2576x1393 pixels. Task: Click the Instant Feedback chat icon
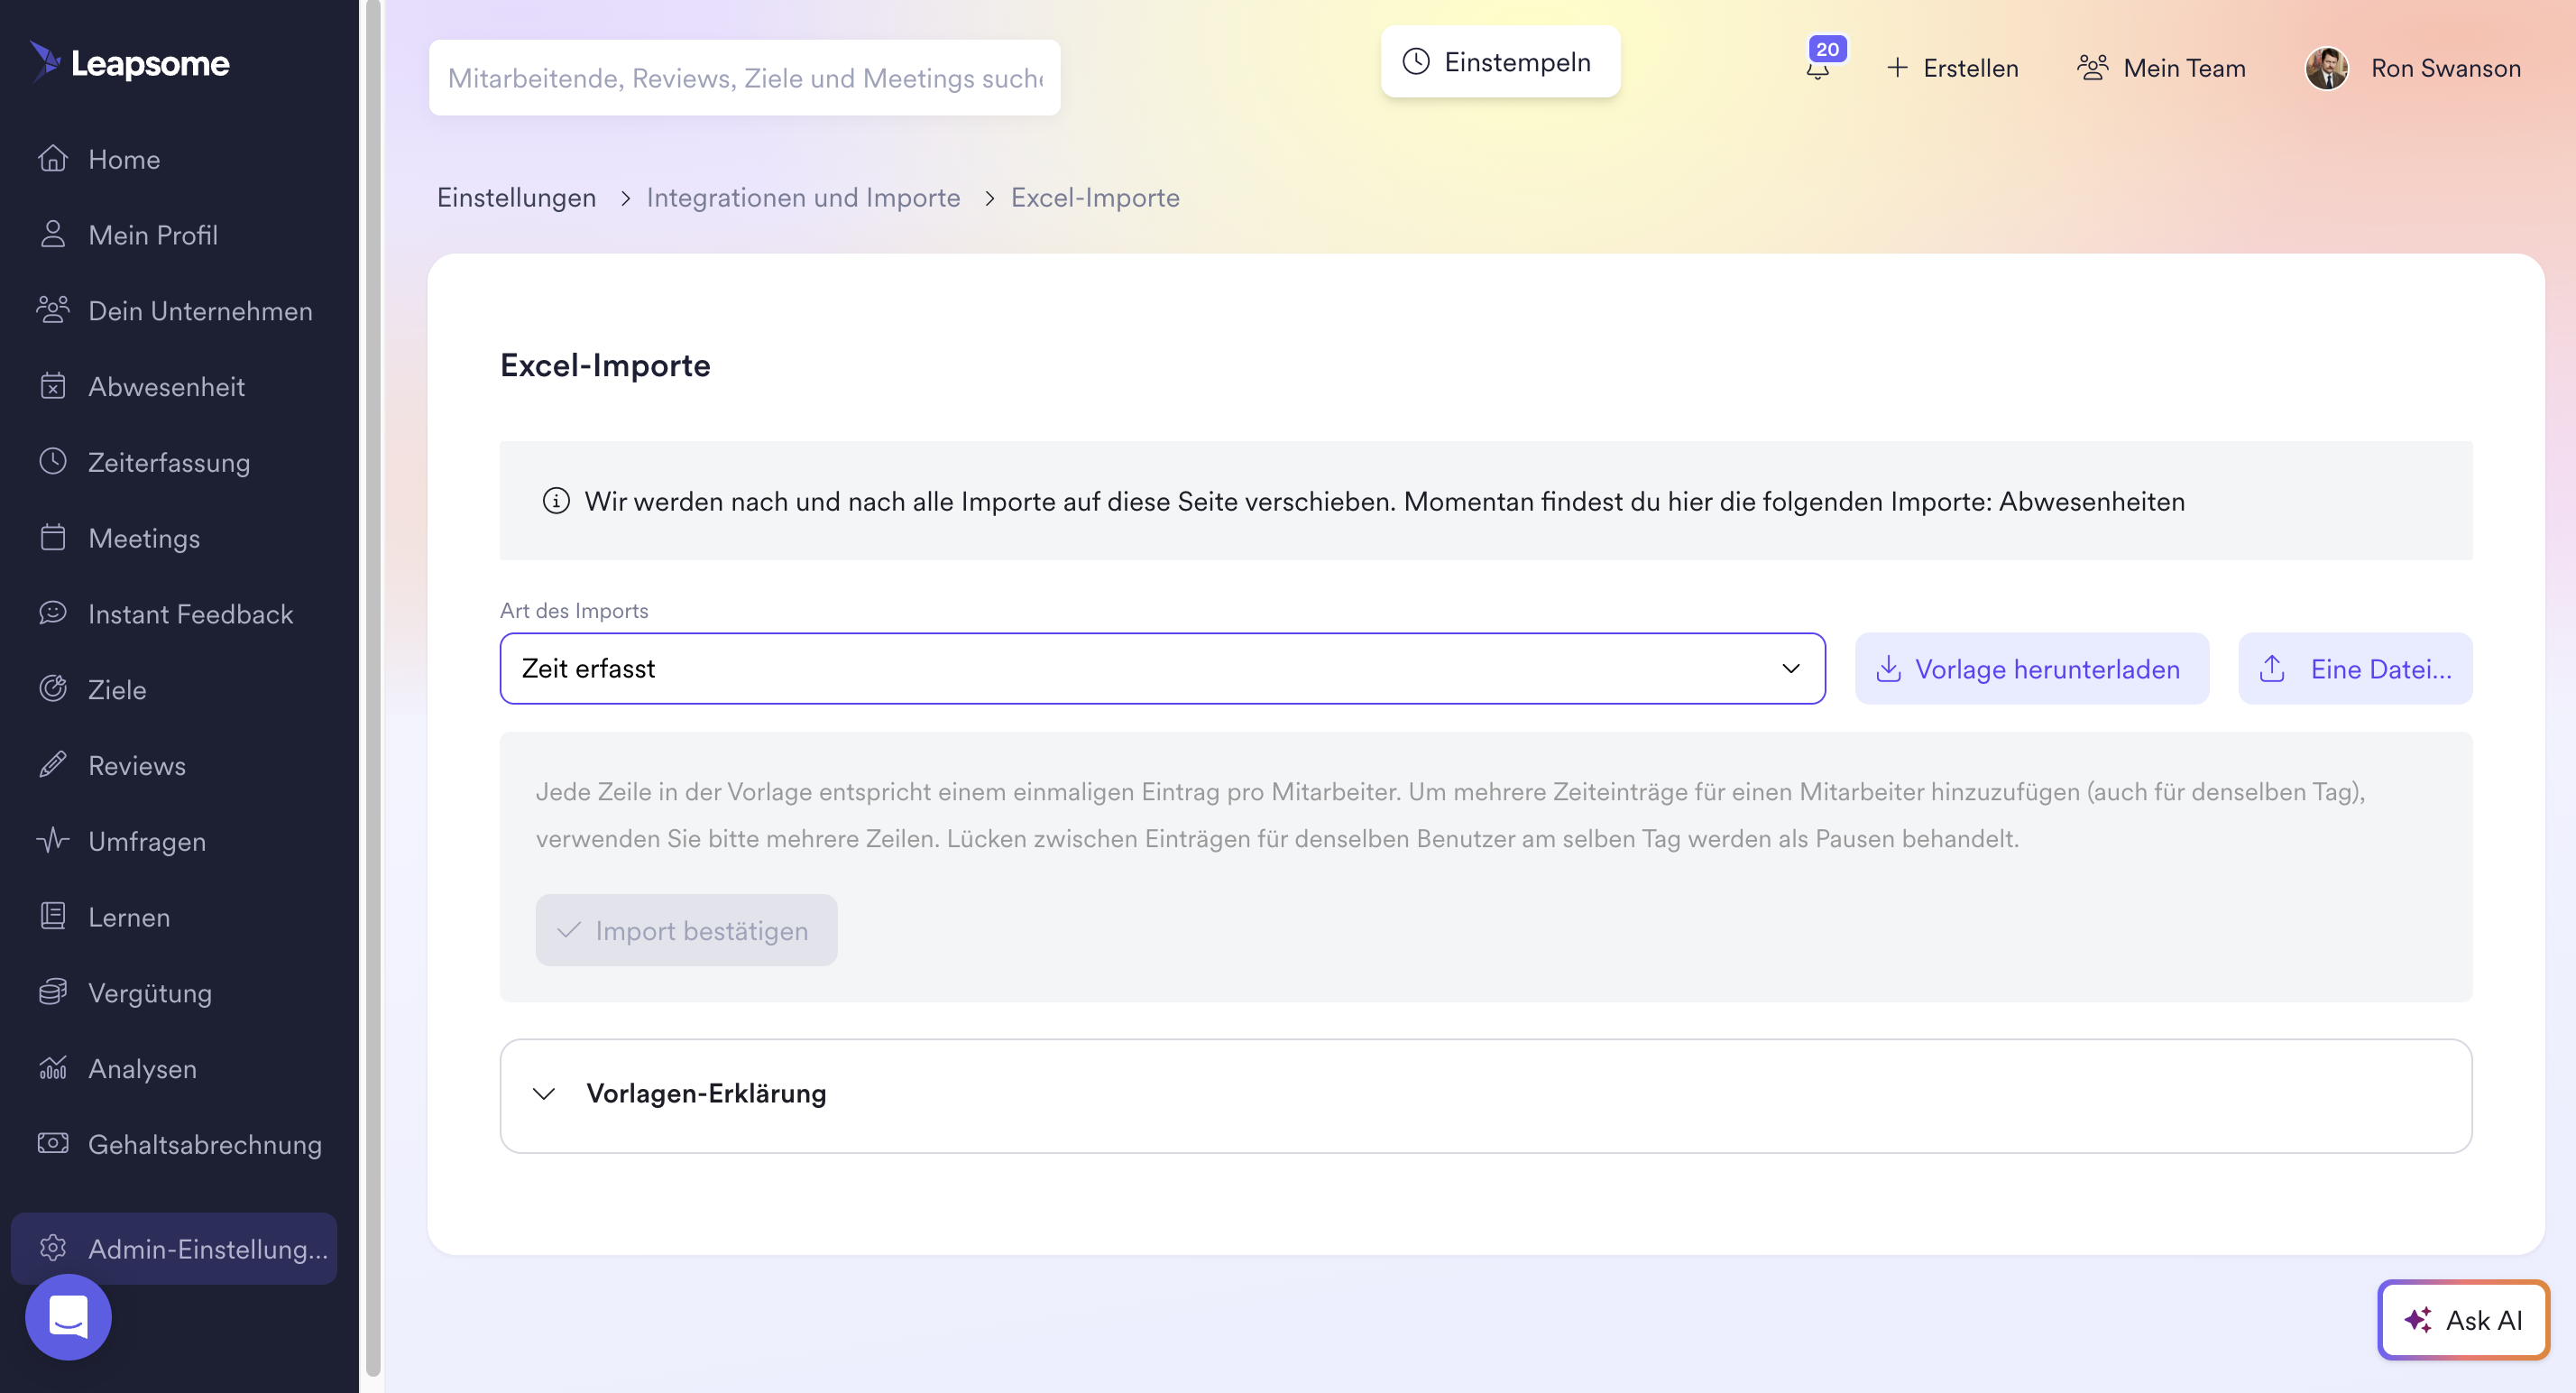click(53, 613)
